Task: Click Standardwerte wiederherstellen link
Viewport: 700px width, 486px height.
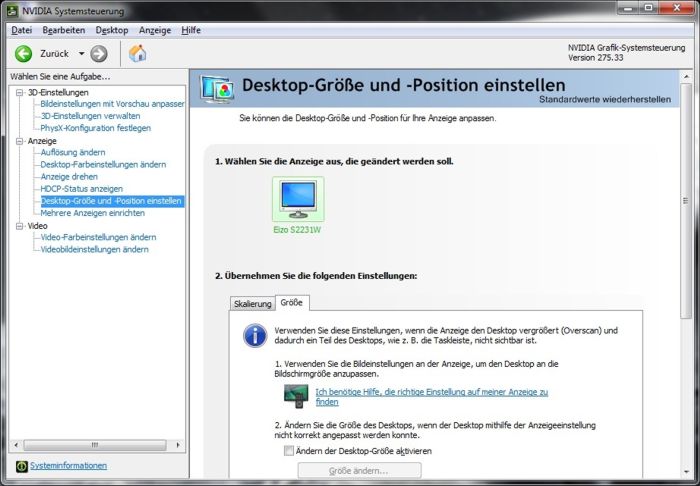Action: [605, 100]
